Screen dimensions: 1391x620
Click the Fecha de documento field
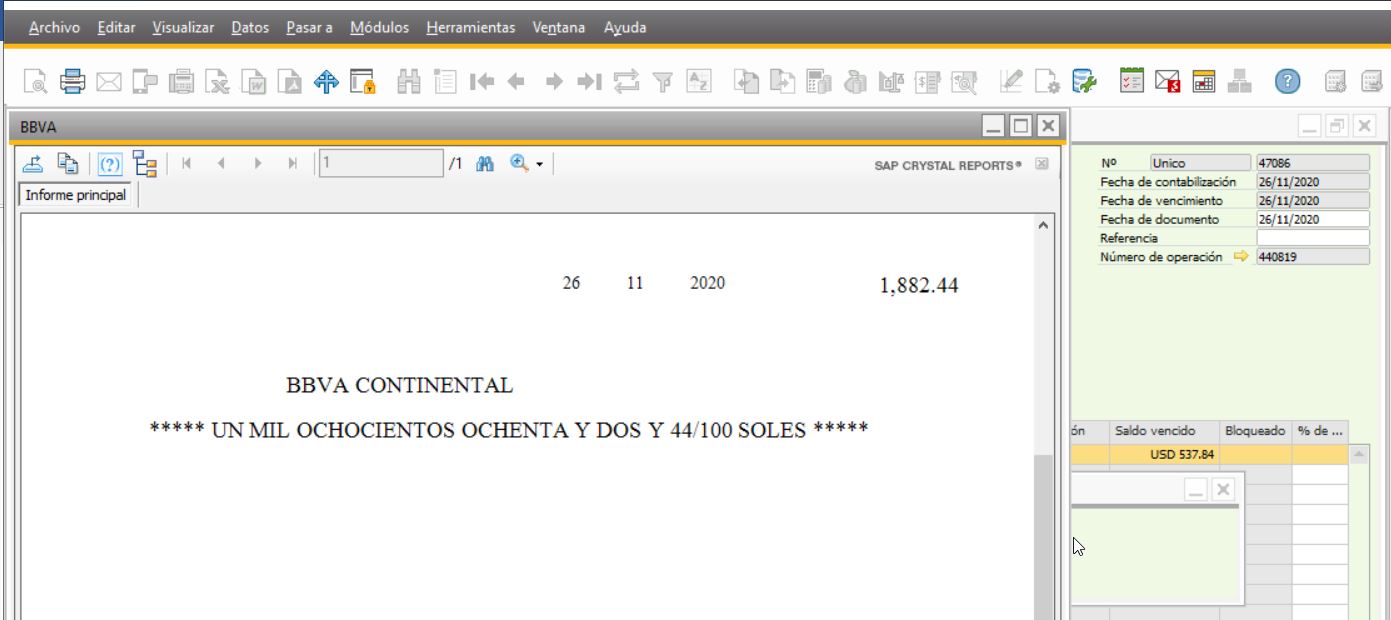tap(1312, 219)
